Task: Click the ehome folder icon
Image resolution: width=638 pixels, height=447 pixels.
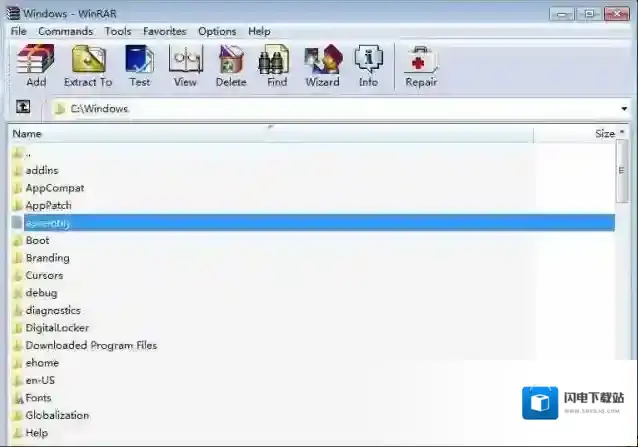Action: pos(17,363)
